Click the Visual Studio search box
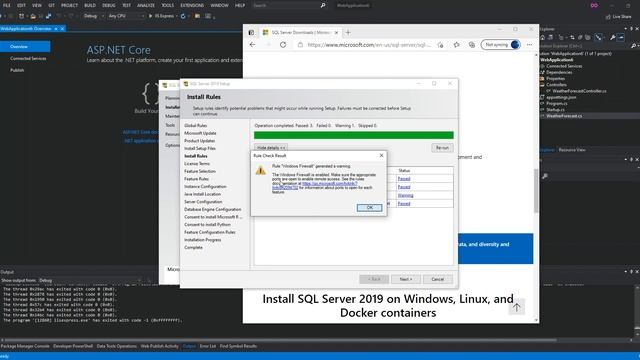 coord(289,5)
